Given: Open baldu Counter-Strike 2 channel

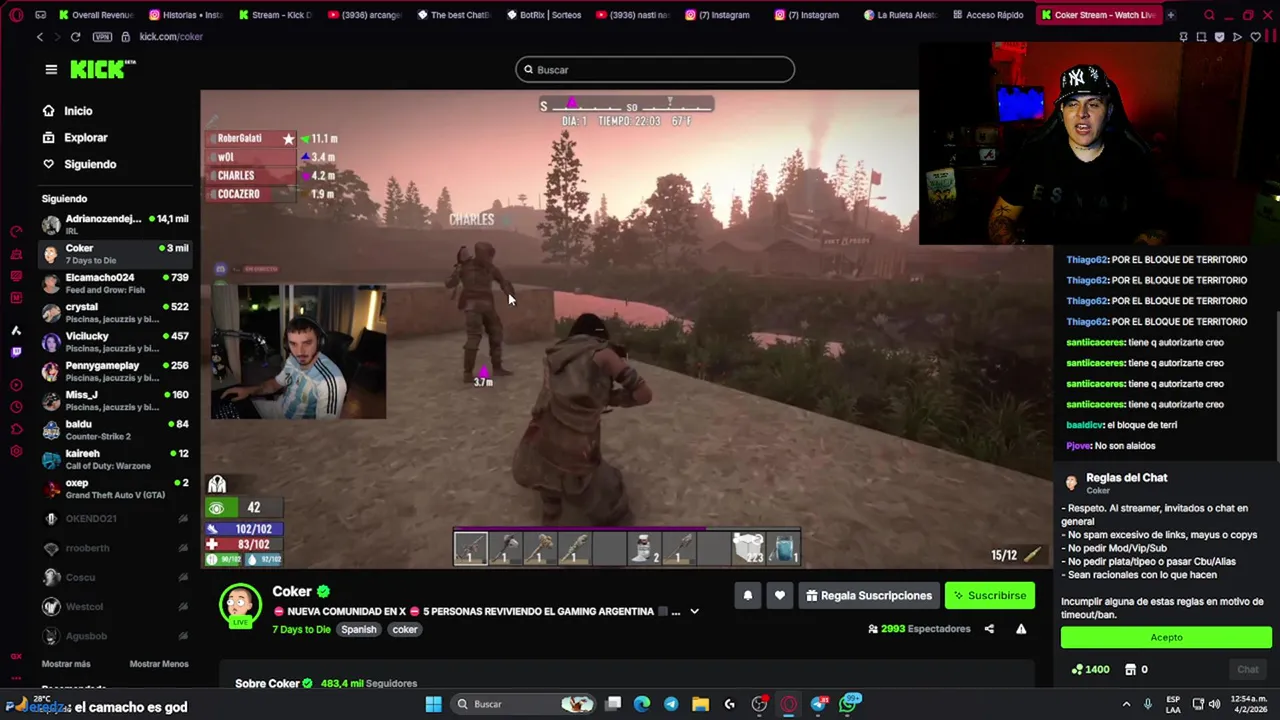Looking at the screenshot, I should pos(115,429).
